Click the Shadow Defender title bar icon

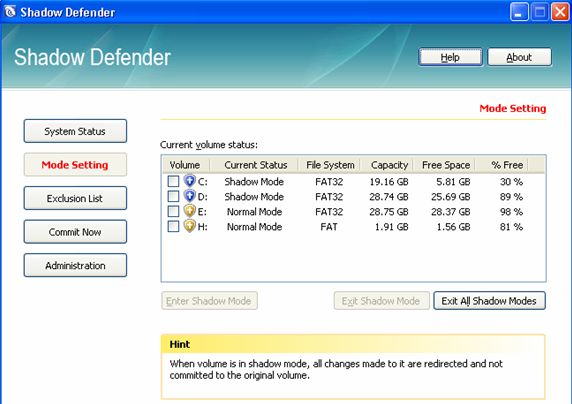(10, 11)
